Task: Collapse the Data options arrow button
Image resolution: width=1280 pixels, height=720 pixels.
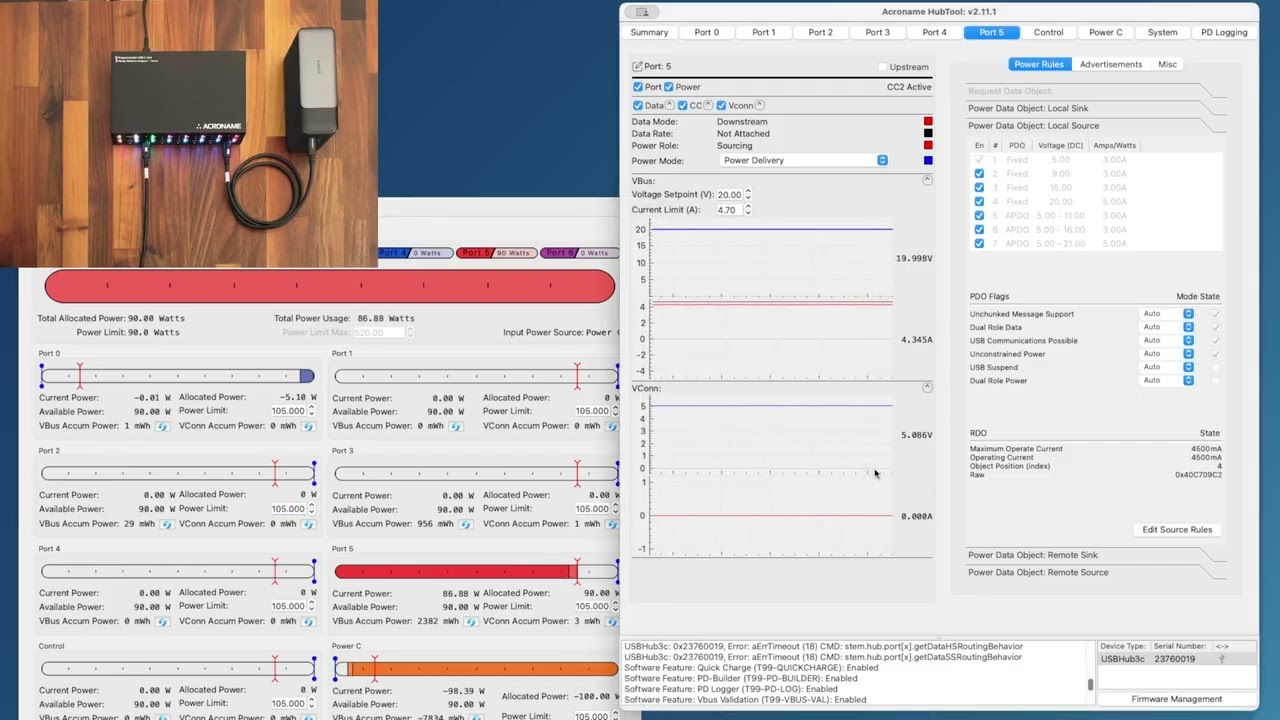Action: click(668, 105)
